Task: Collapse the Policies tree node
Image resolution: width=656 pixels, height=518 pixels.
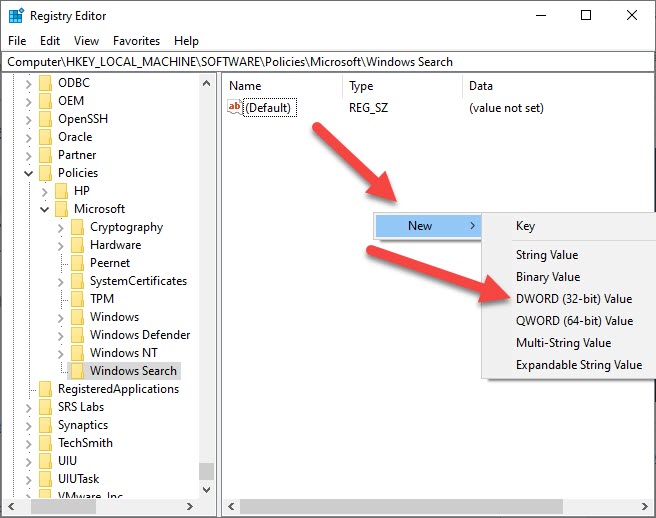Action: pyautogui.click(x=28, y=173)
